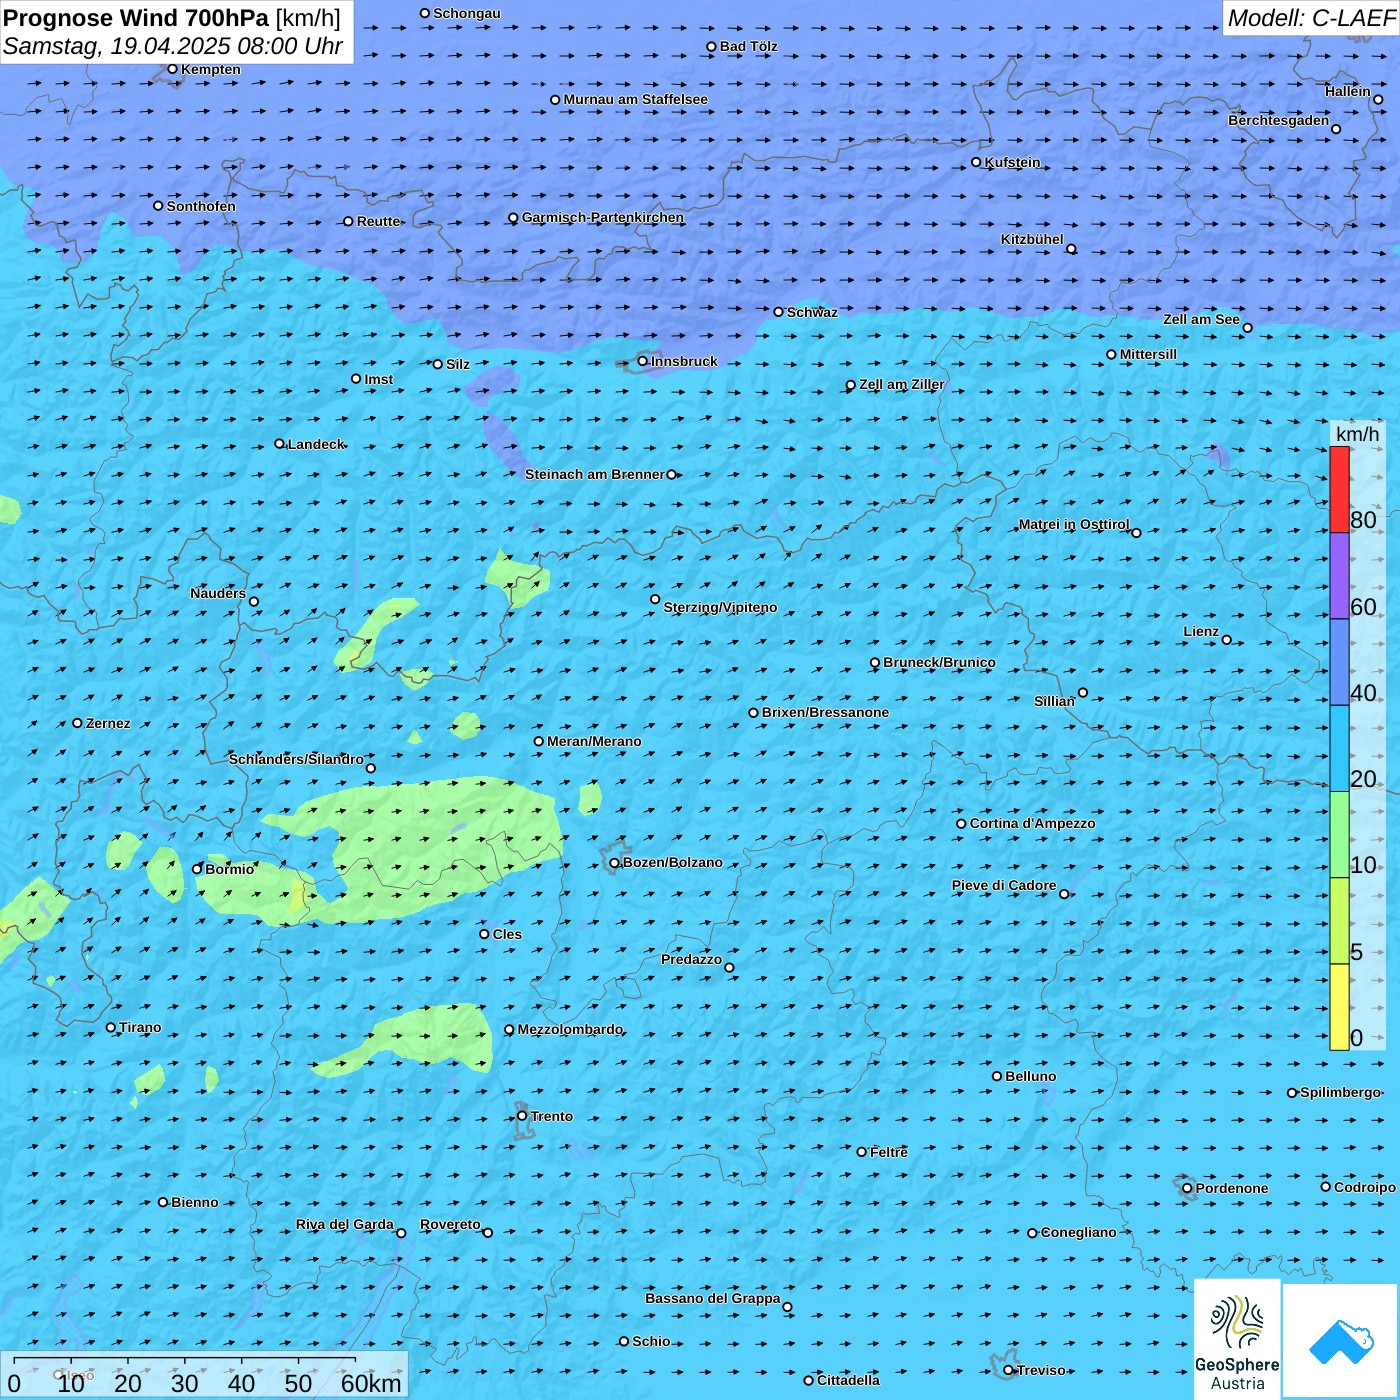
Task: Click the green 10 km/h legend color
Action: 1339,835
